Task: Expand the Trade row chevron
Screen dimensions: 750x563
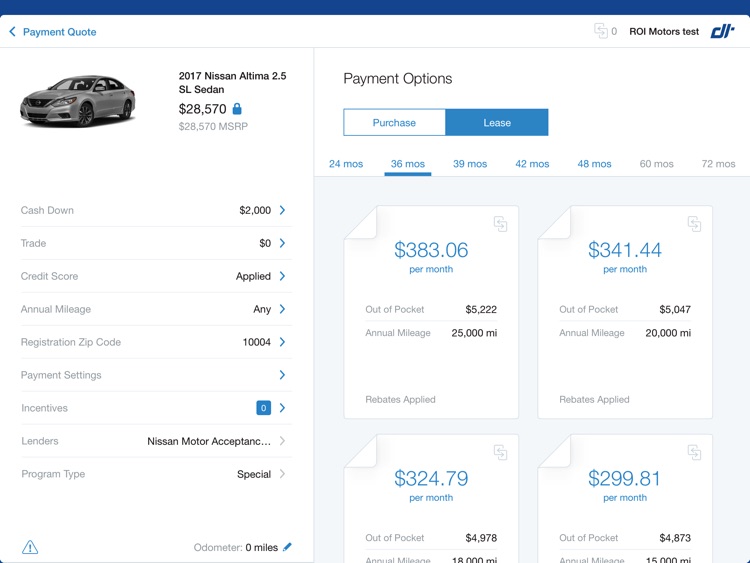Action: [x=282, y=243]
